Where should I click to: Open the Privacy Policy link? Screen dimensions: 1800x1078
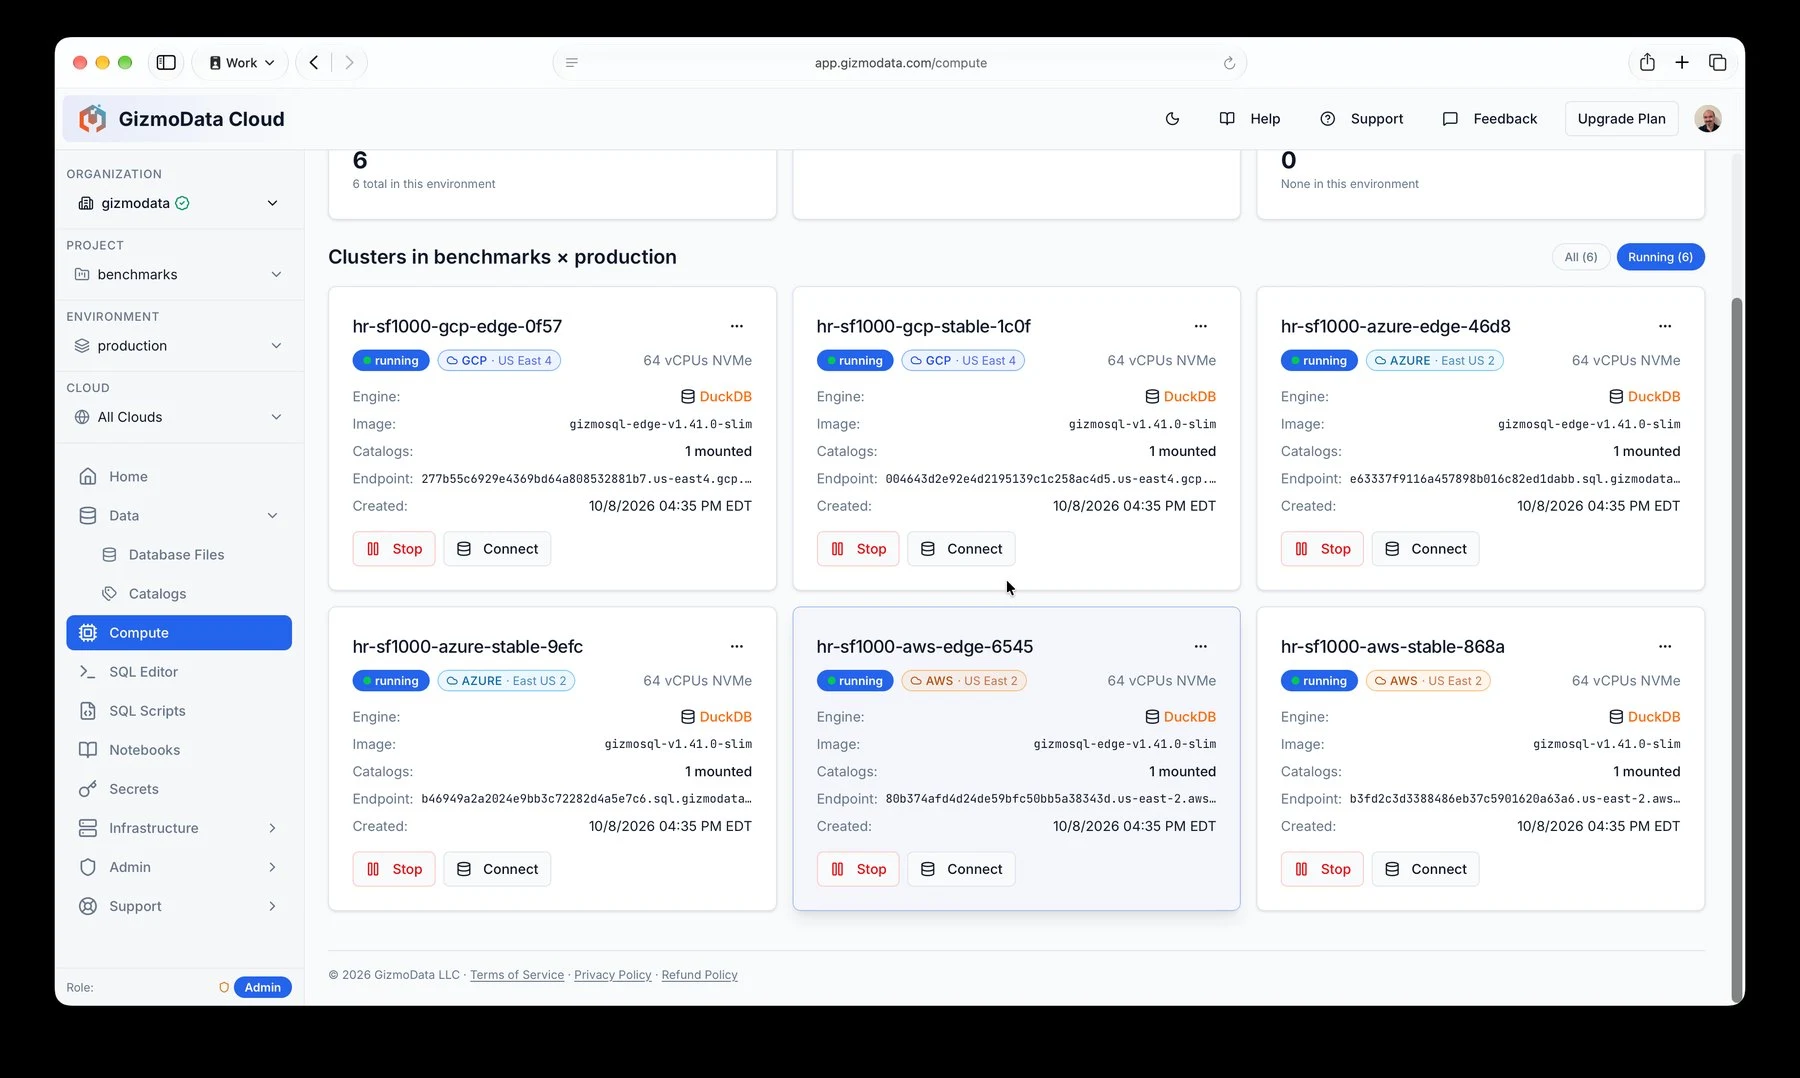(x=613, y=975)
